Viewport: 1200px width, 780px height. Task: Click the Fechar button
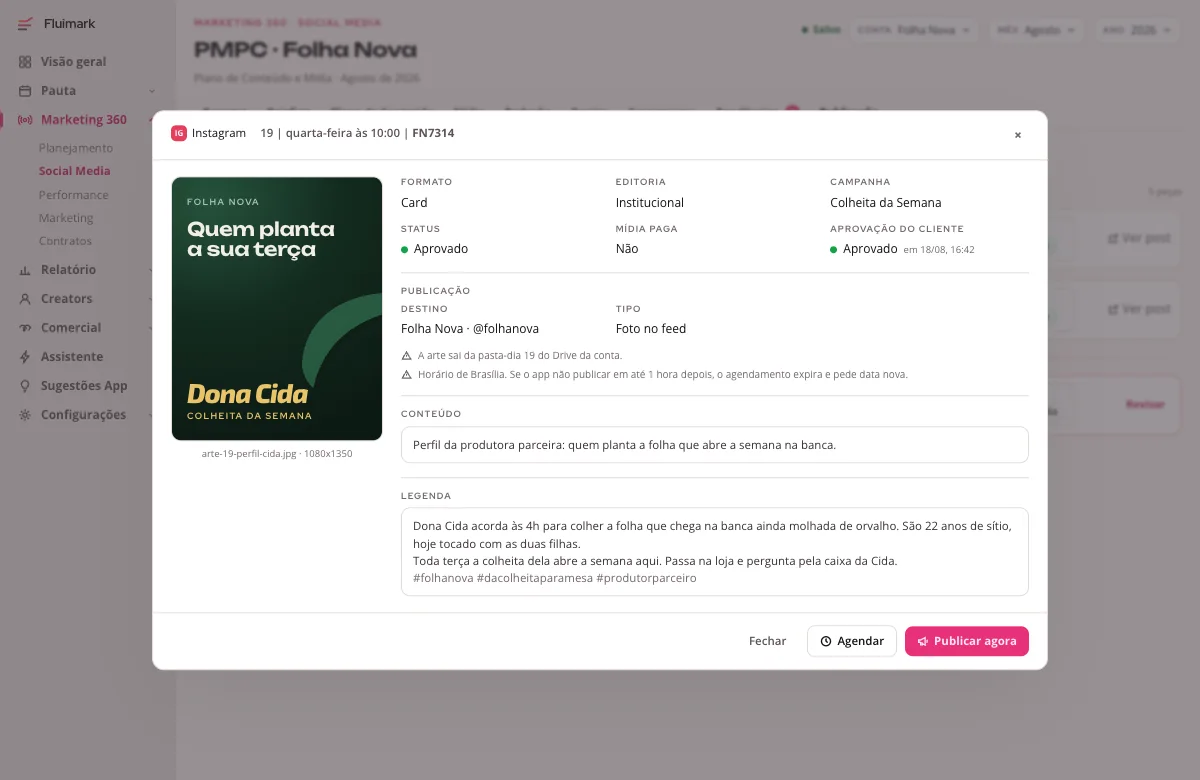point(768,641)
